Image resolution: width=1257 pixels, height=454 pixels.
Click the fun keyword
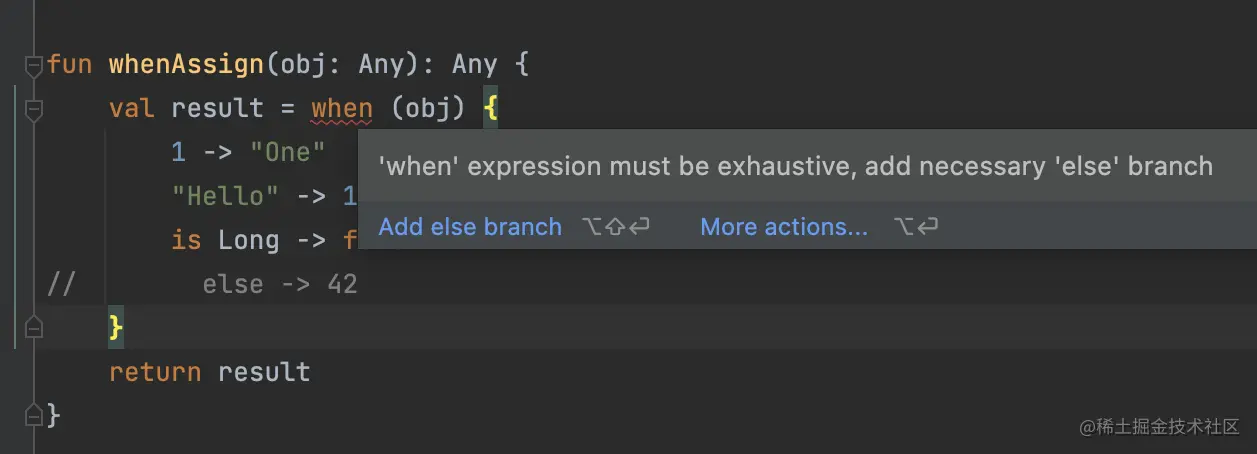pos(70,65)
